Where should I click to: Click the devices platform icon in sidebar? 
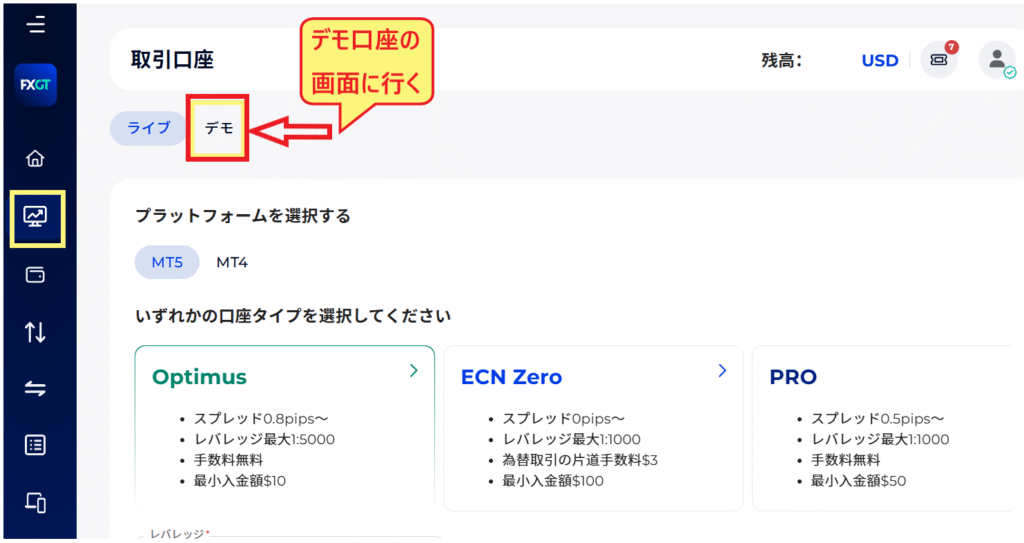click(x=36, y=503)
